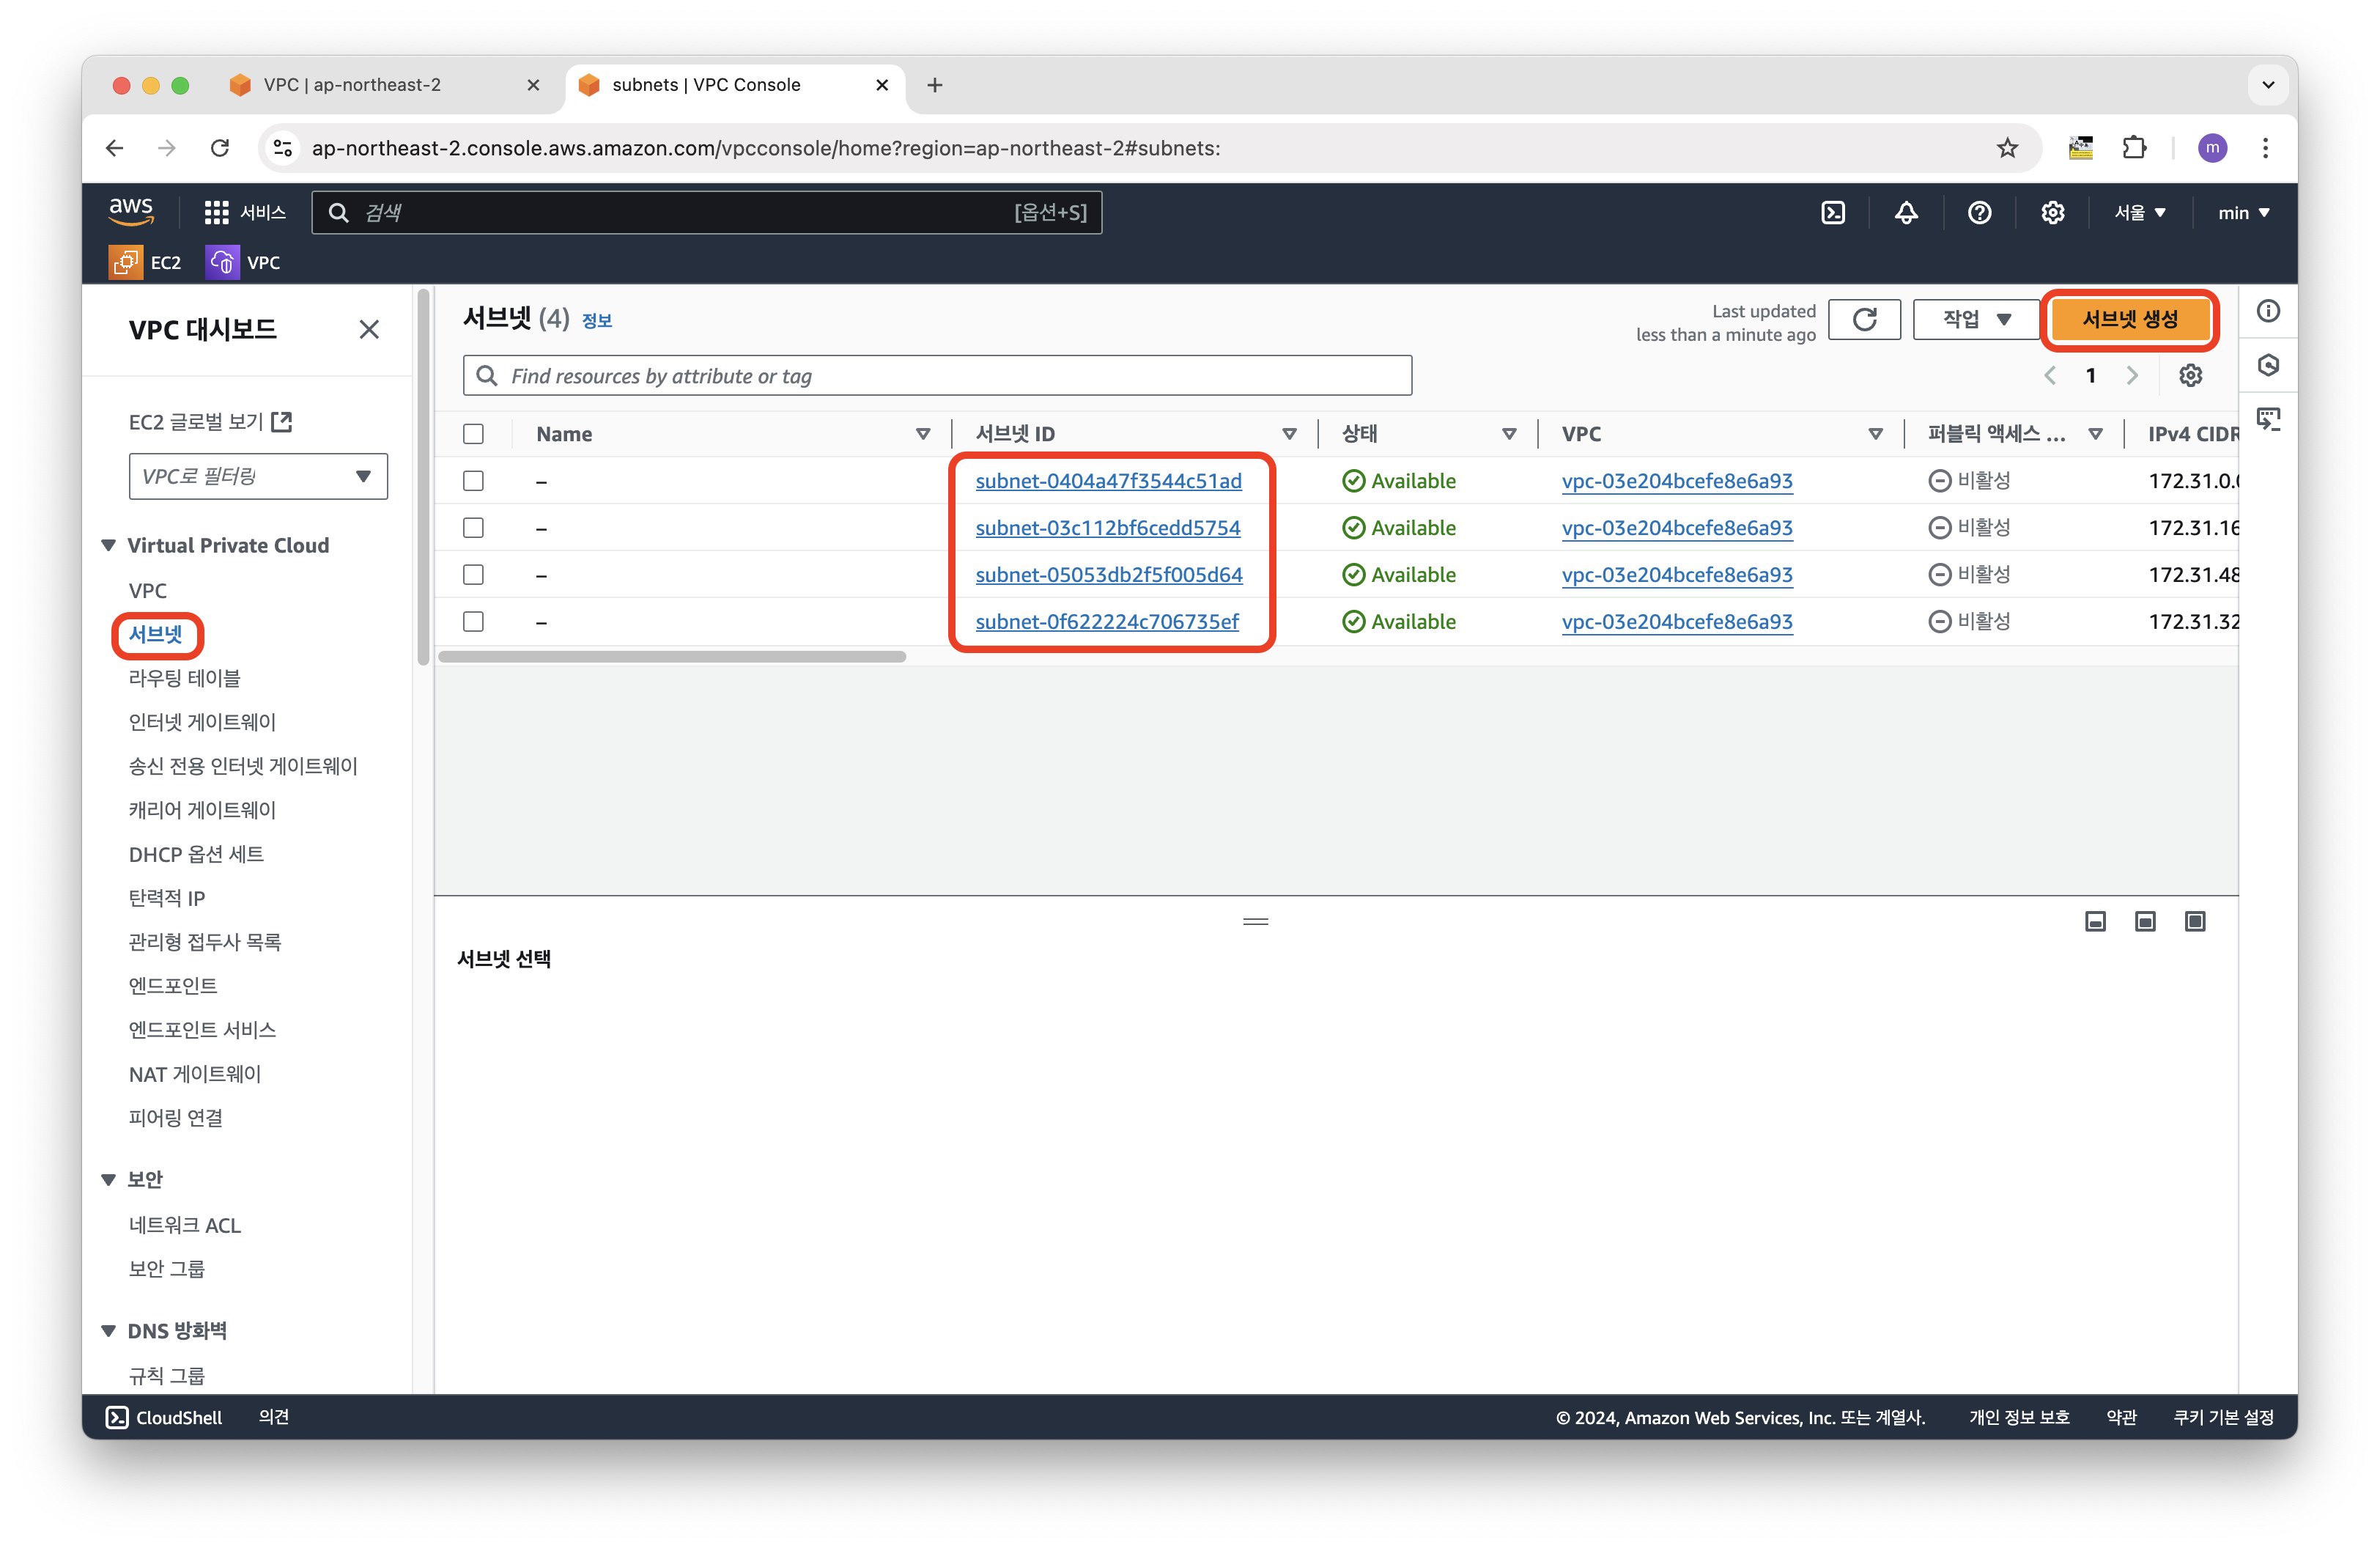The height and width of the screenshot is (1548, 2380).
Task: Click the horizontal table scrollbar
Action: [672, 657]
